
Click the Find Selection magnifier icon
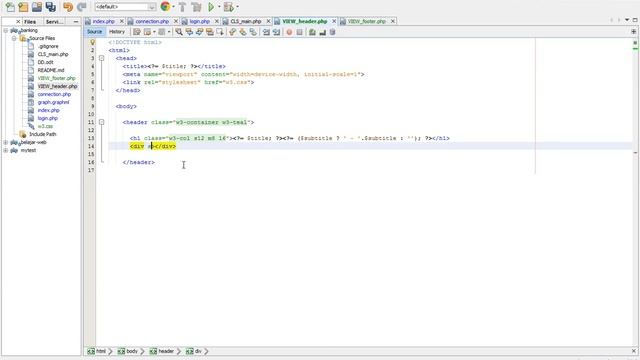(x=179, y=32)
